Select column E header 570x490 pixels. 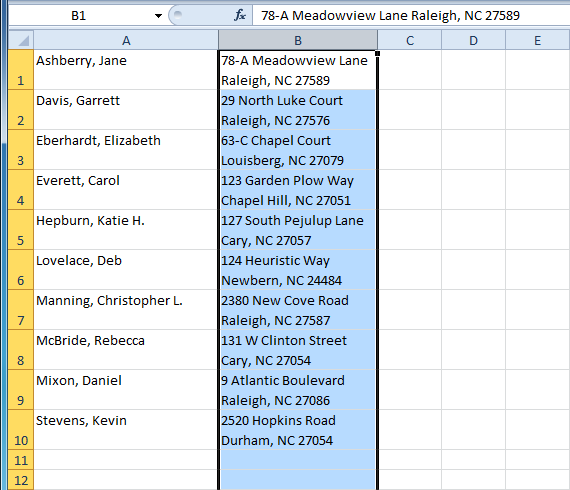538,40
